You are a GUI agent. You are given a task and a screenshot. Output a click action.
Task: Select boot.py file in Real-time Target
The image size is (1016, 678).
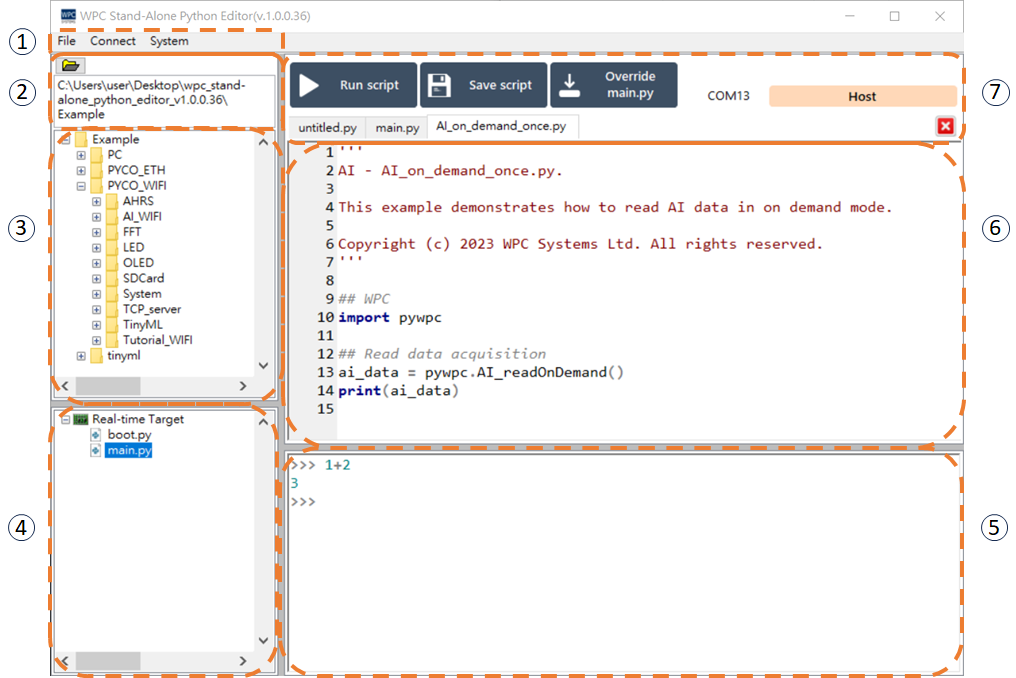tap(129, 435)
